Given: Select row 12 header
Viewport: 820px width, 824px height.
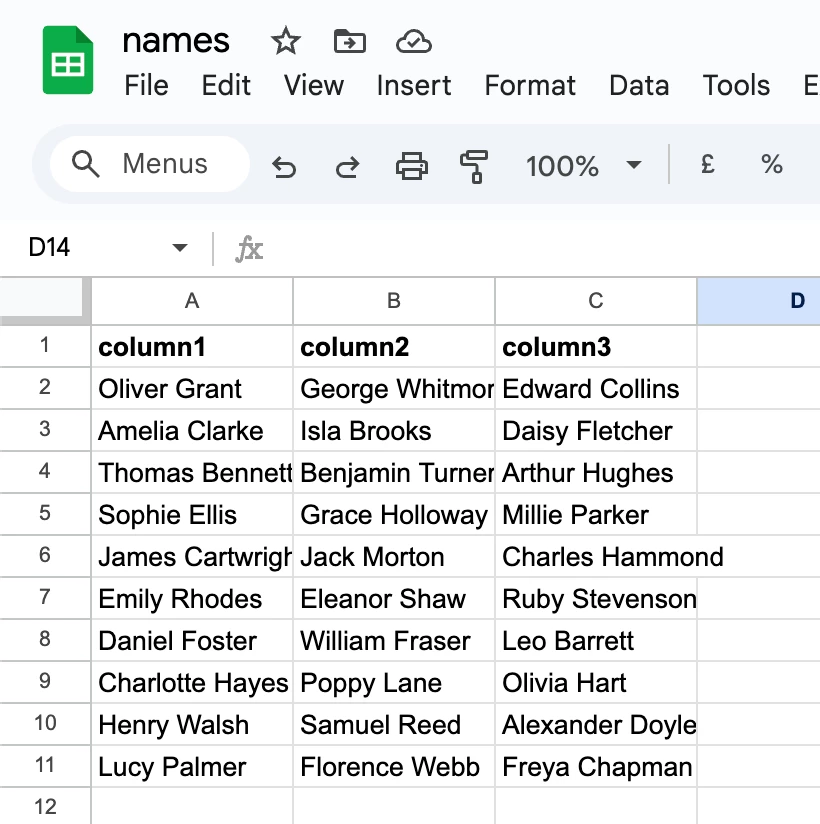Looking at the screenshot, I should [45, 806].
